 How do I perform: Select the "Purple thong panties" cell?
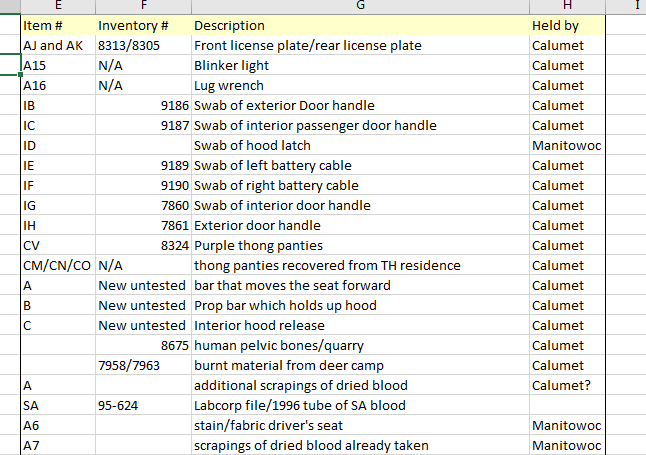click(258, 245)
